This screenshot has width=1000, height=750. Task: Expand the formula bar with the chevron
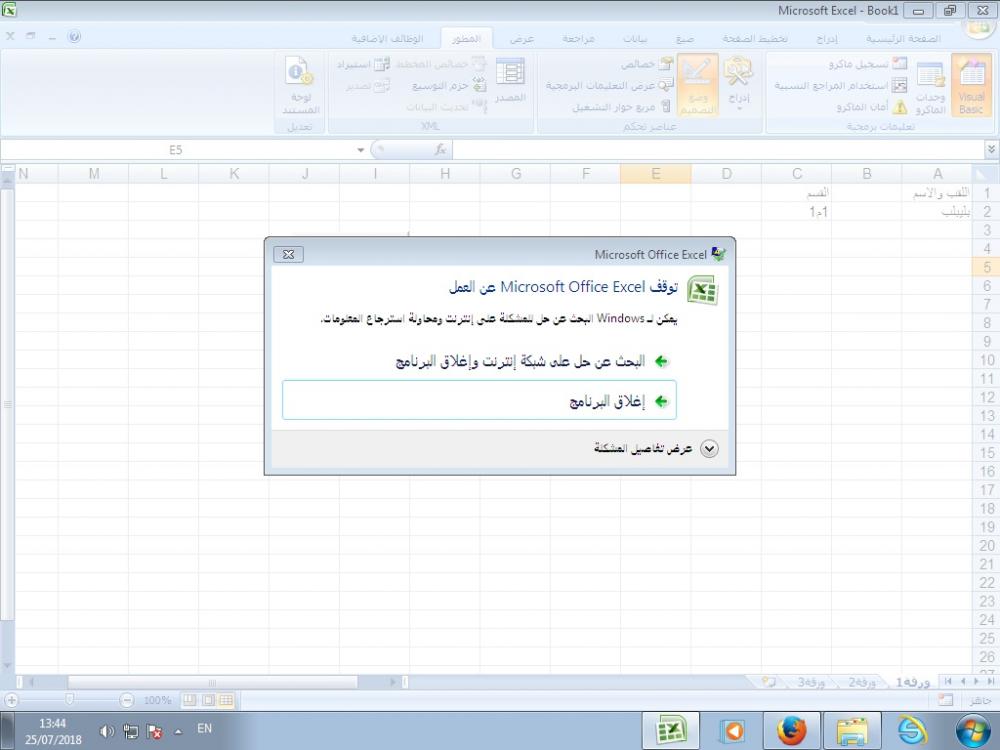[990, 149]
